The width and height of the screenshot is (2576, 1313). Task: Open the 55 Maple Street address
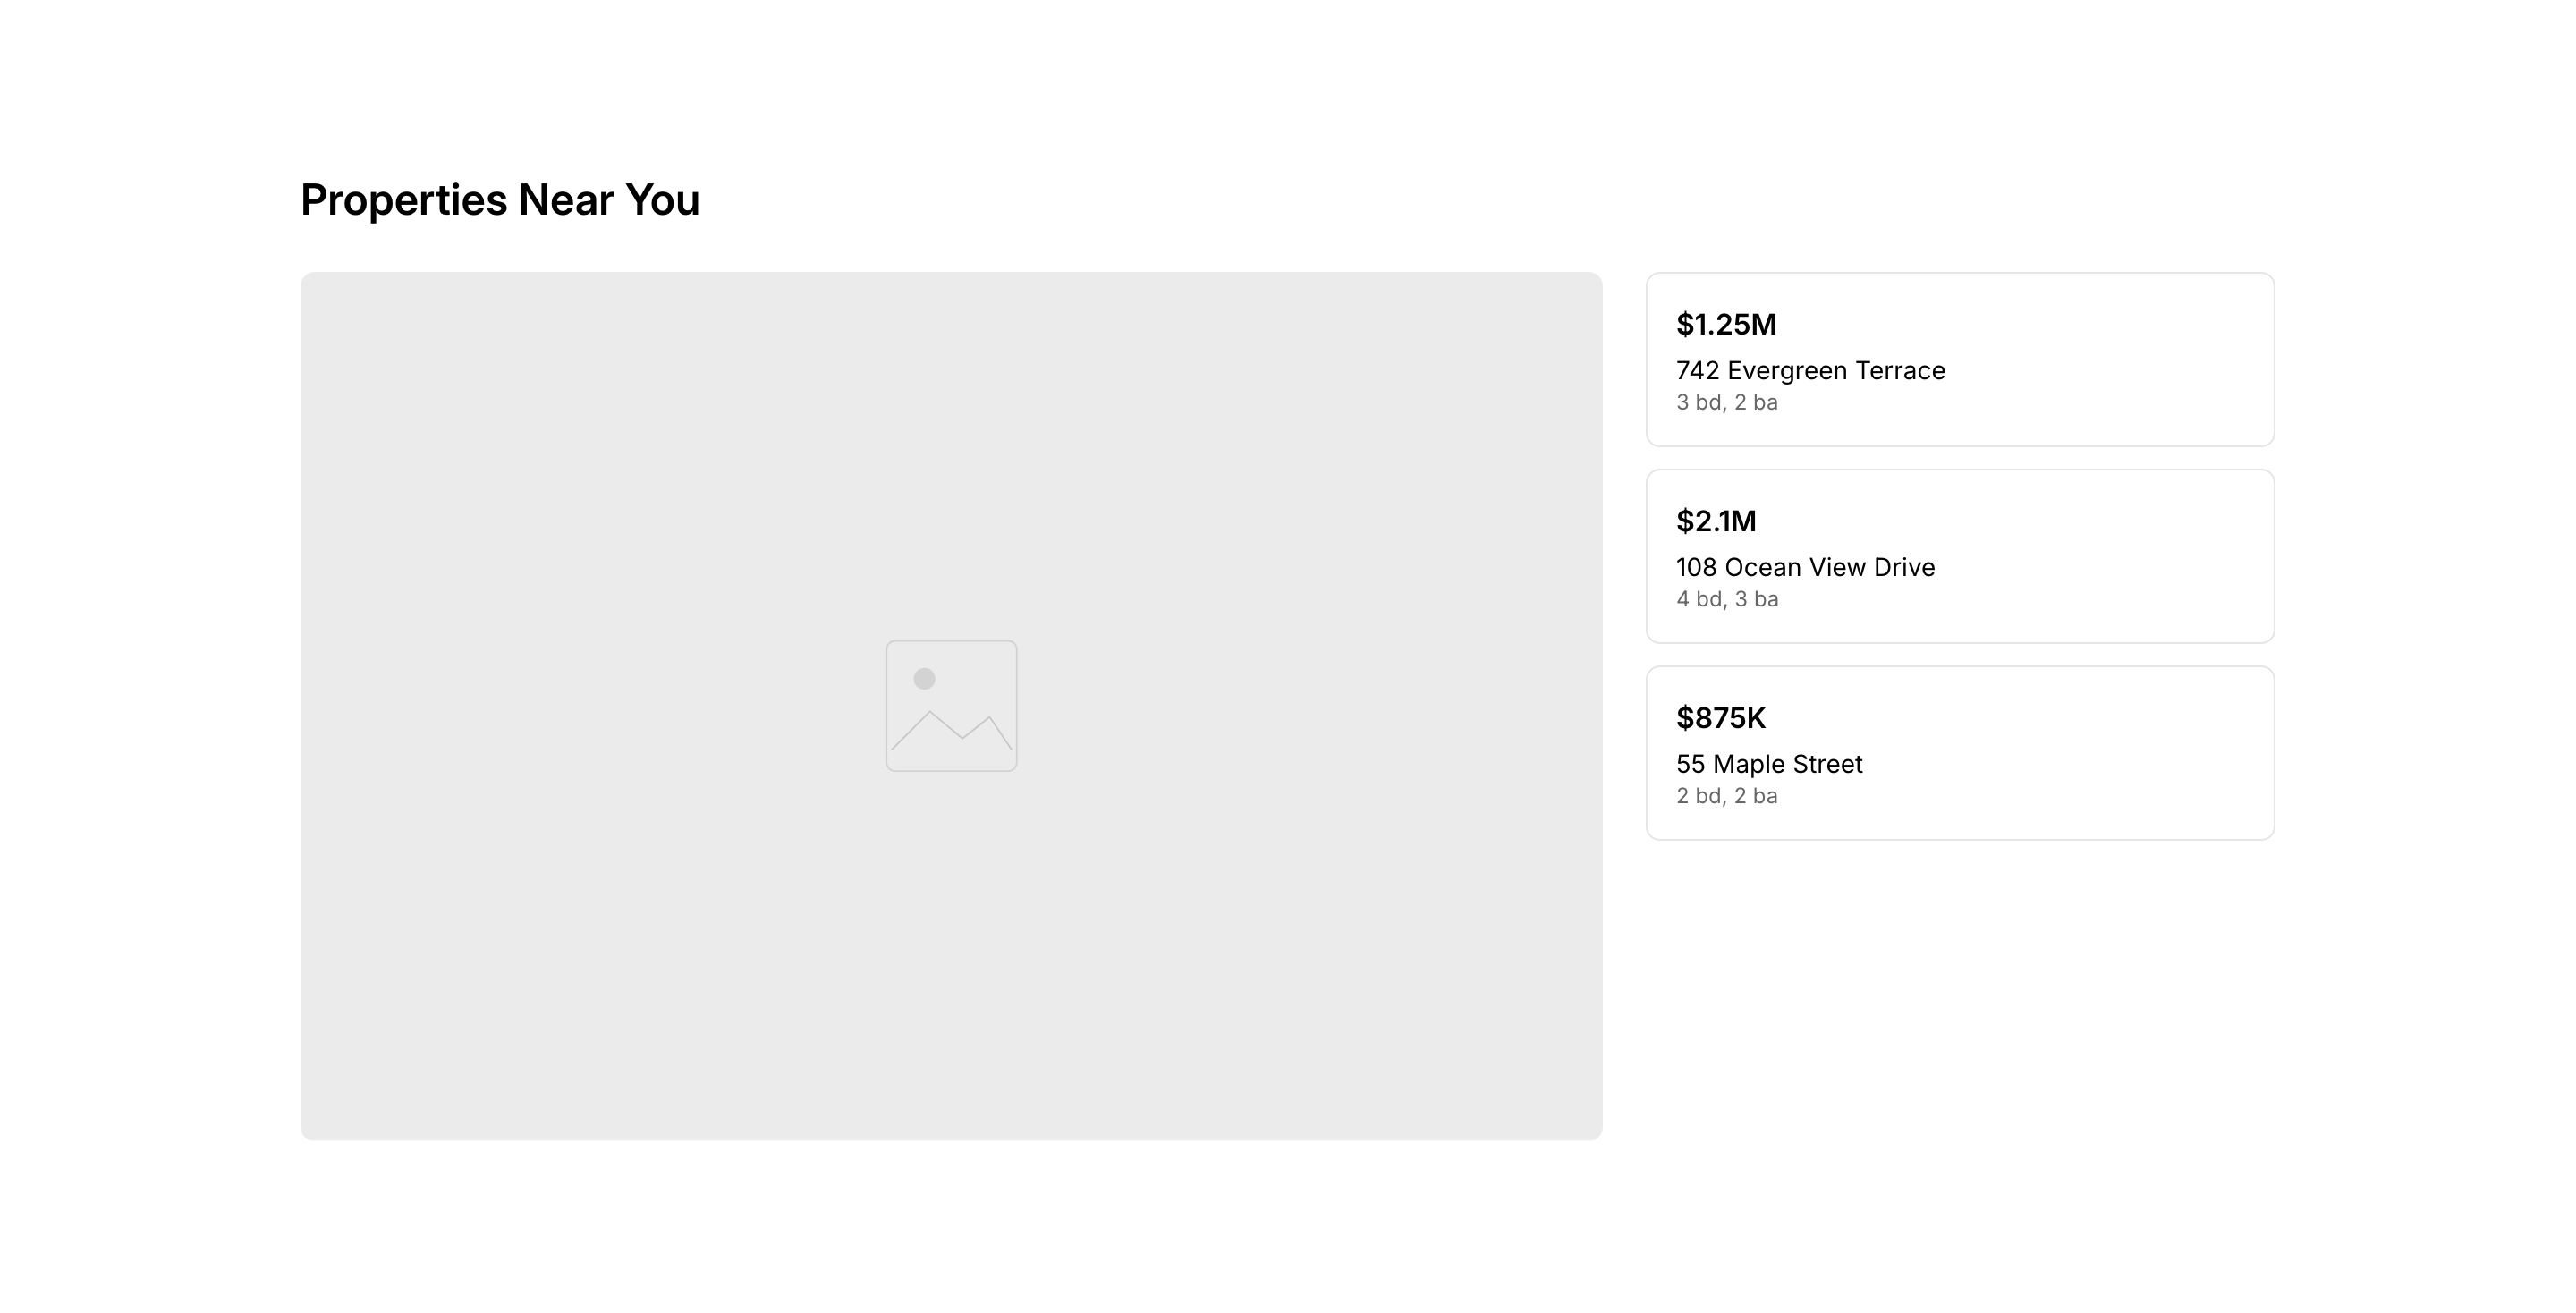pos(1769,765)
